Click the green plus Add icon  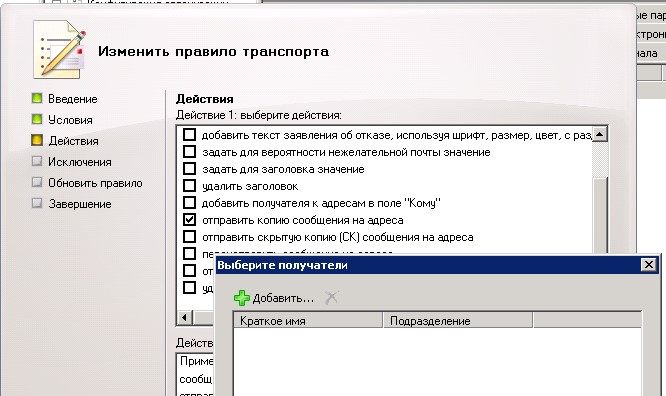coord(242,298)
